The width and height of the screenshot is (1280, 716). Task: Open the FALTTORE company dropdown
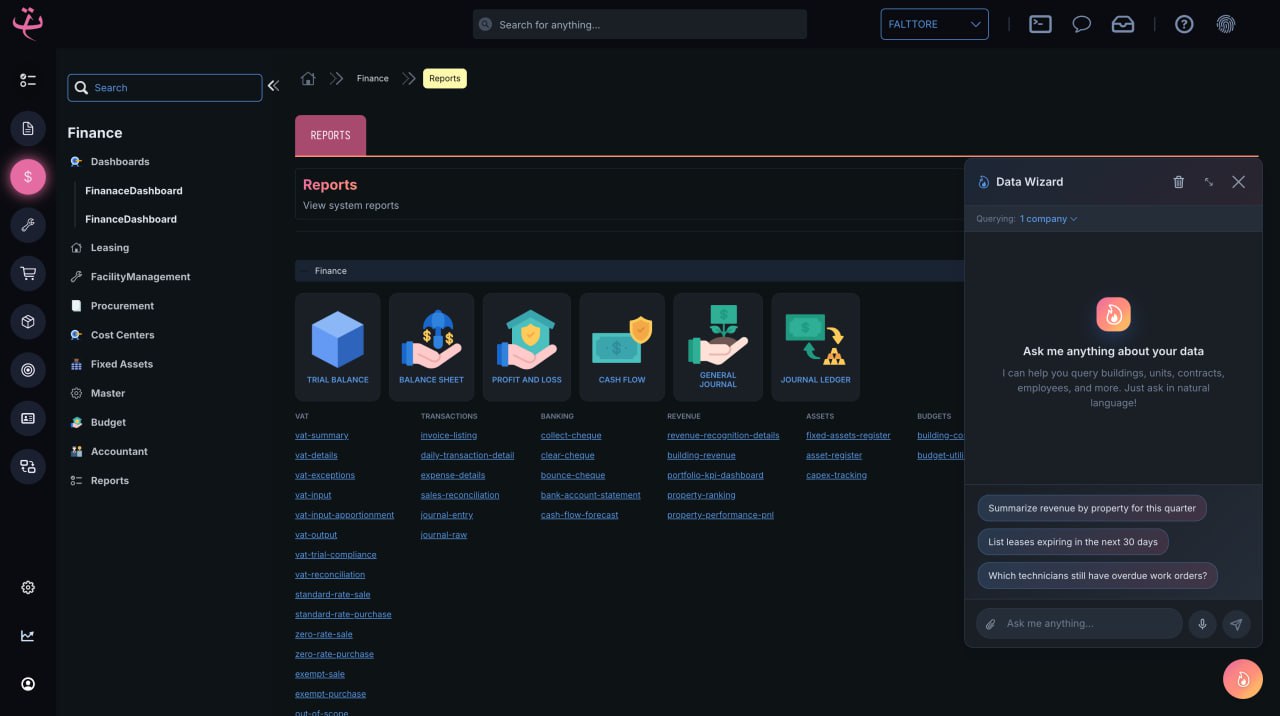(934, 24)
